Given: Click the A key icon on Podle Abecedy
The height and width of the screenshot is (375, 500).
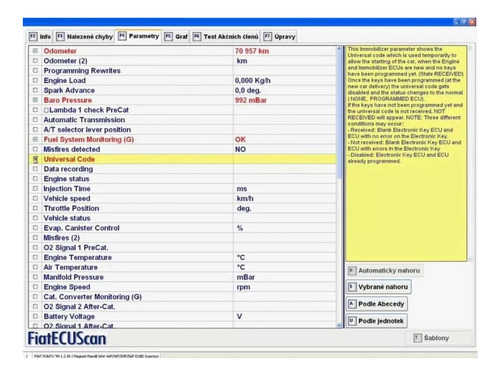Looking at the screenshot, I should 352,304.
